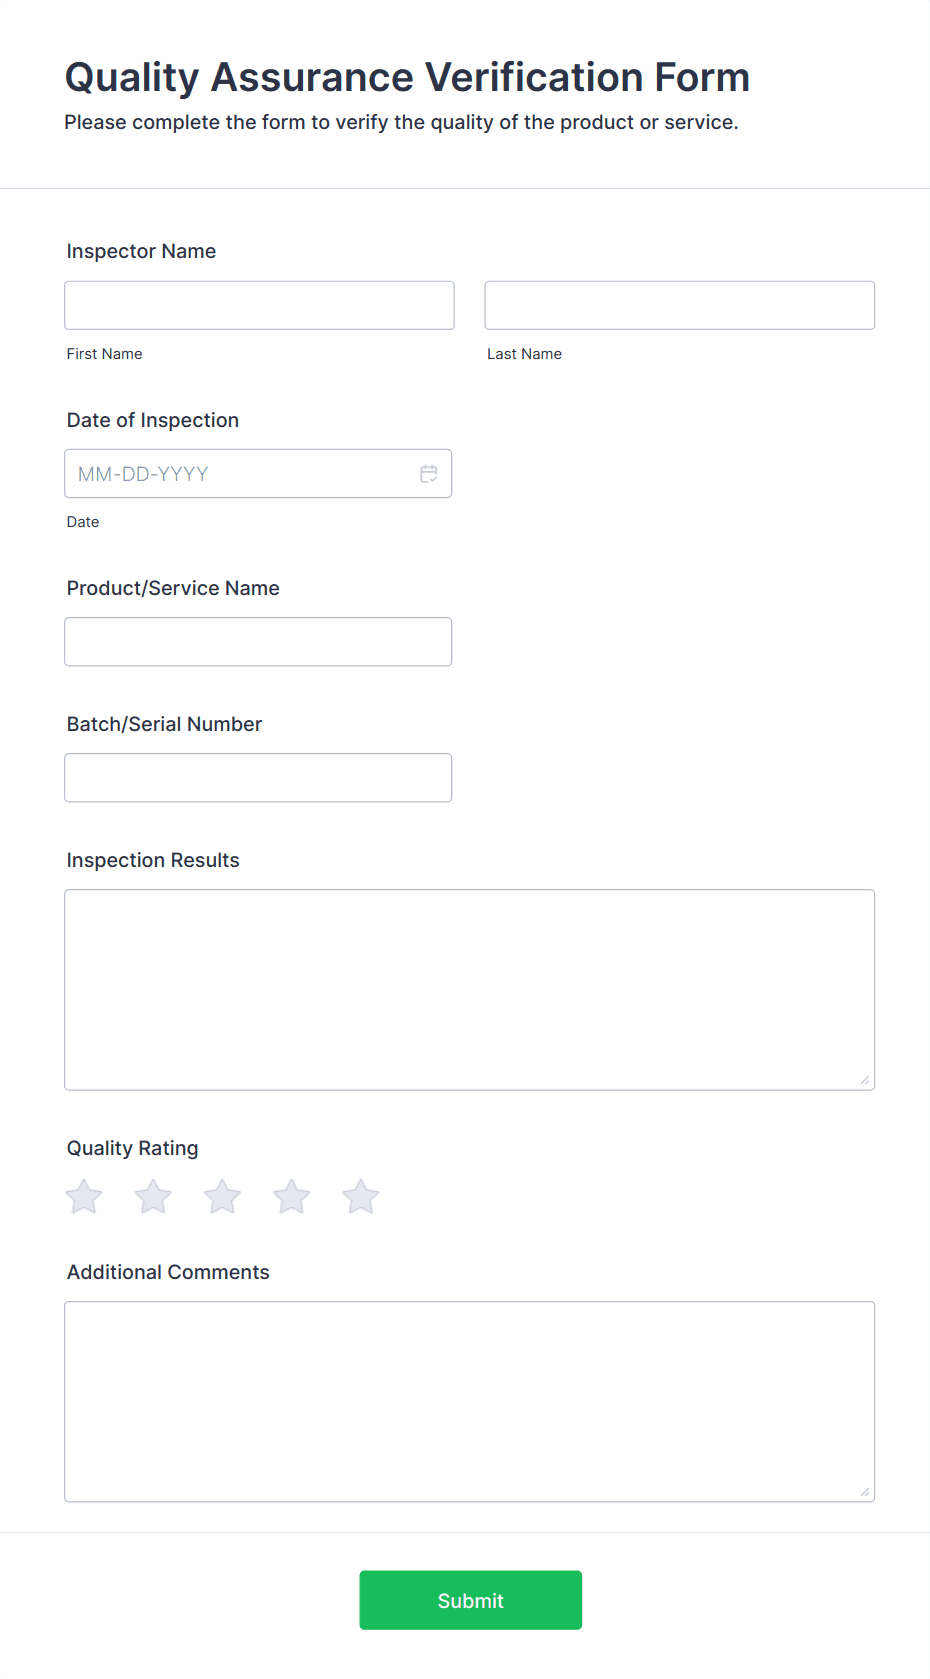Select the Product/Service Name field
The width and height of the screenshot is (930, 1679).
[258, 642]
